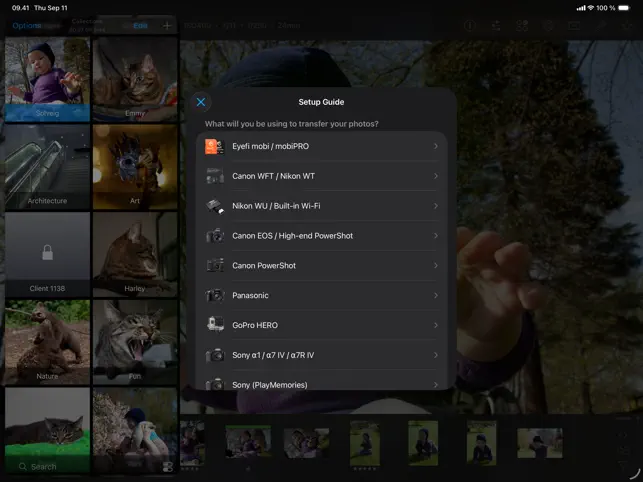Screen dimensions: 643x482
Task: Click the battery indicator in the status bar
Action: pos(624,8)
